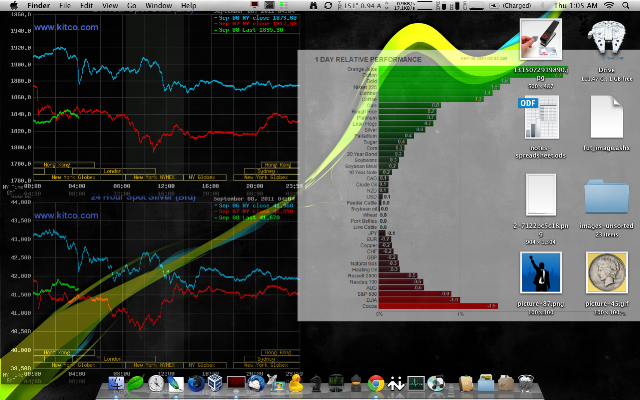This screenshot has height=400, width=640.
Task: Open the brown Applications stack in Dock
Action: (466, 384)
